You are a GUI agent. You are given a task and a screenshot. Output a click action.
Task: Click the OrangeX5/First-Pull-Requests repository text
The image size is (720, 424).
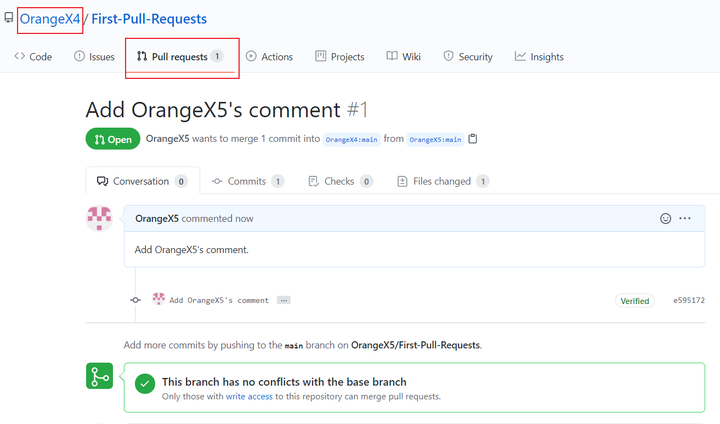(416, 345)
